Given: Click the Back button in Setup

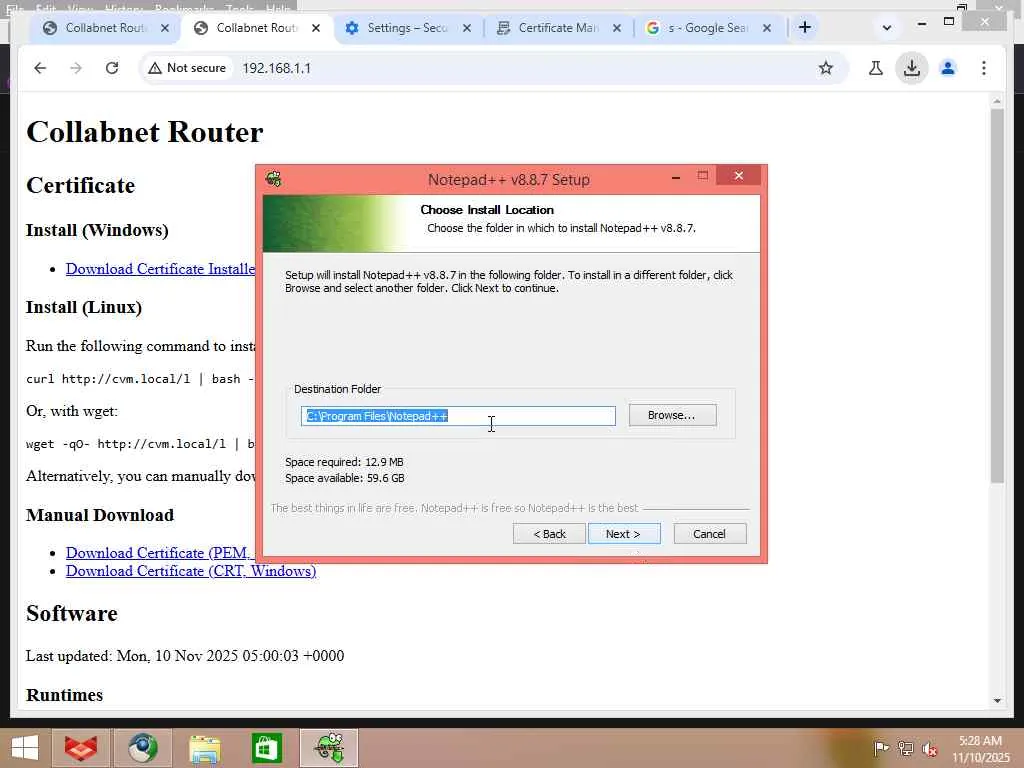Looking at the screenshot, I should click(549, 534).
